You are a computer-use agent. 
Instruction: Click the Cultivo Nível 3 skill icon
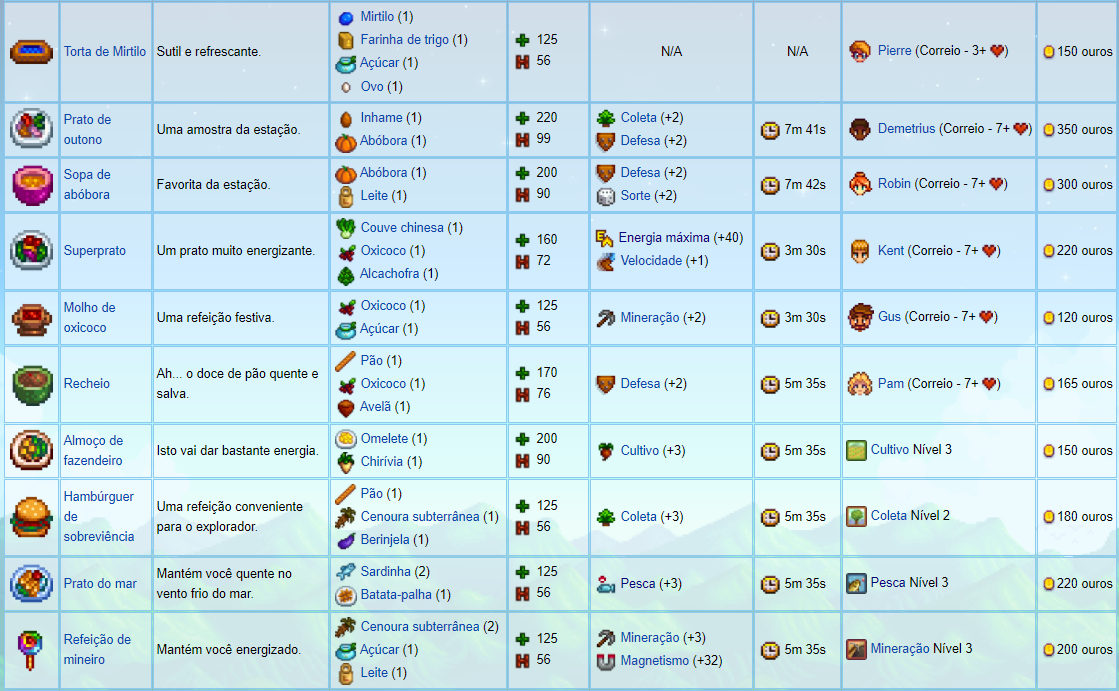(x=856, y=450)
